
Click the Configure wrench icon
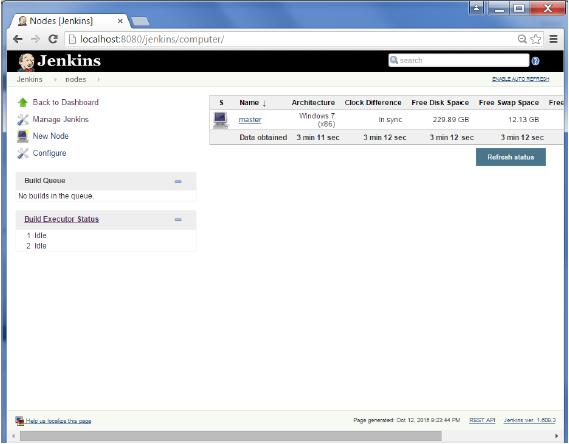point(22,153)
